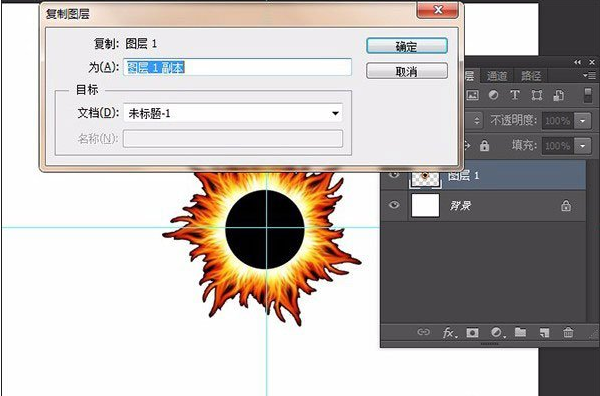Click the 不透明度 opacity value field
The image size is (600, 396).
558,121
